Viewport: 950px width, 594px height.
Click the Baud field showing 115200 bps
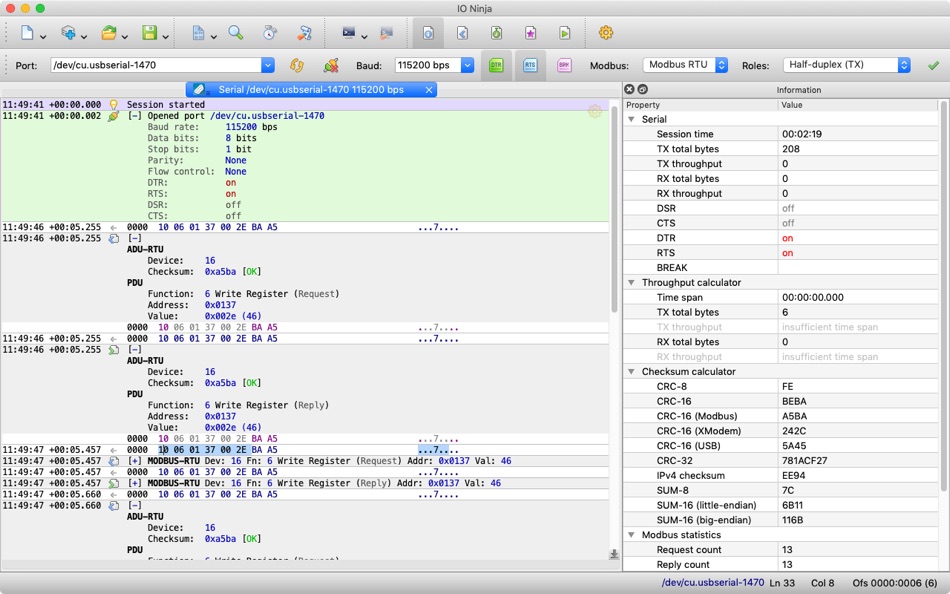pos(428,65)
